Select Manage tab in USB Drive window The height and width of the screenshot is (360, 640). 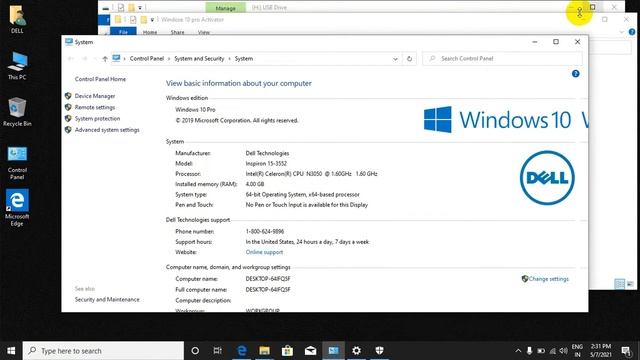(x=225, y=8)
